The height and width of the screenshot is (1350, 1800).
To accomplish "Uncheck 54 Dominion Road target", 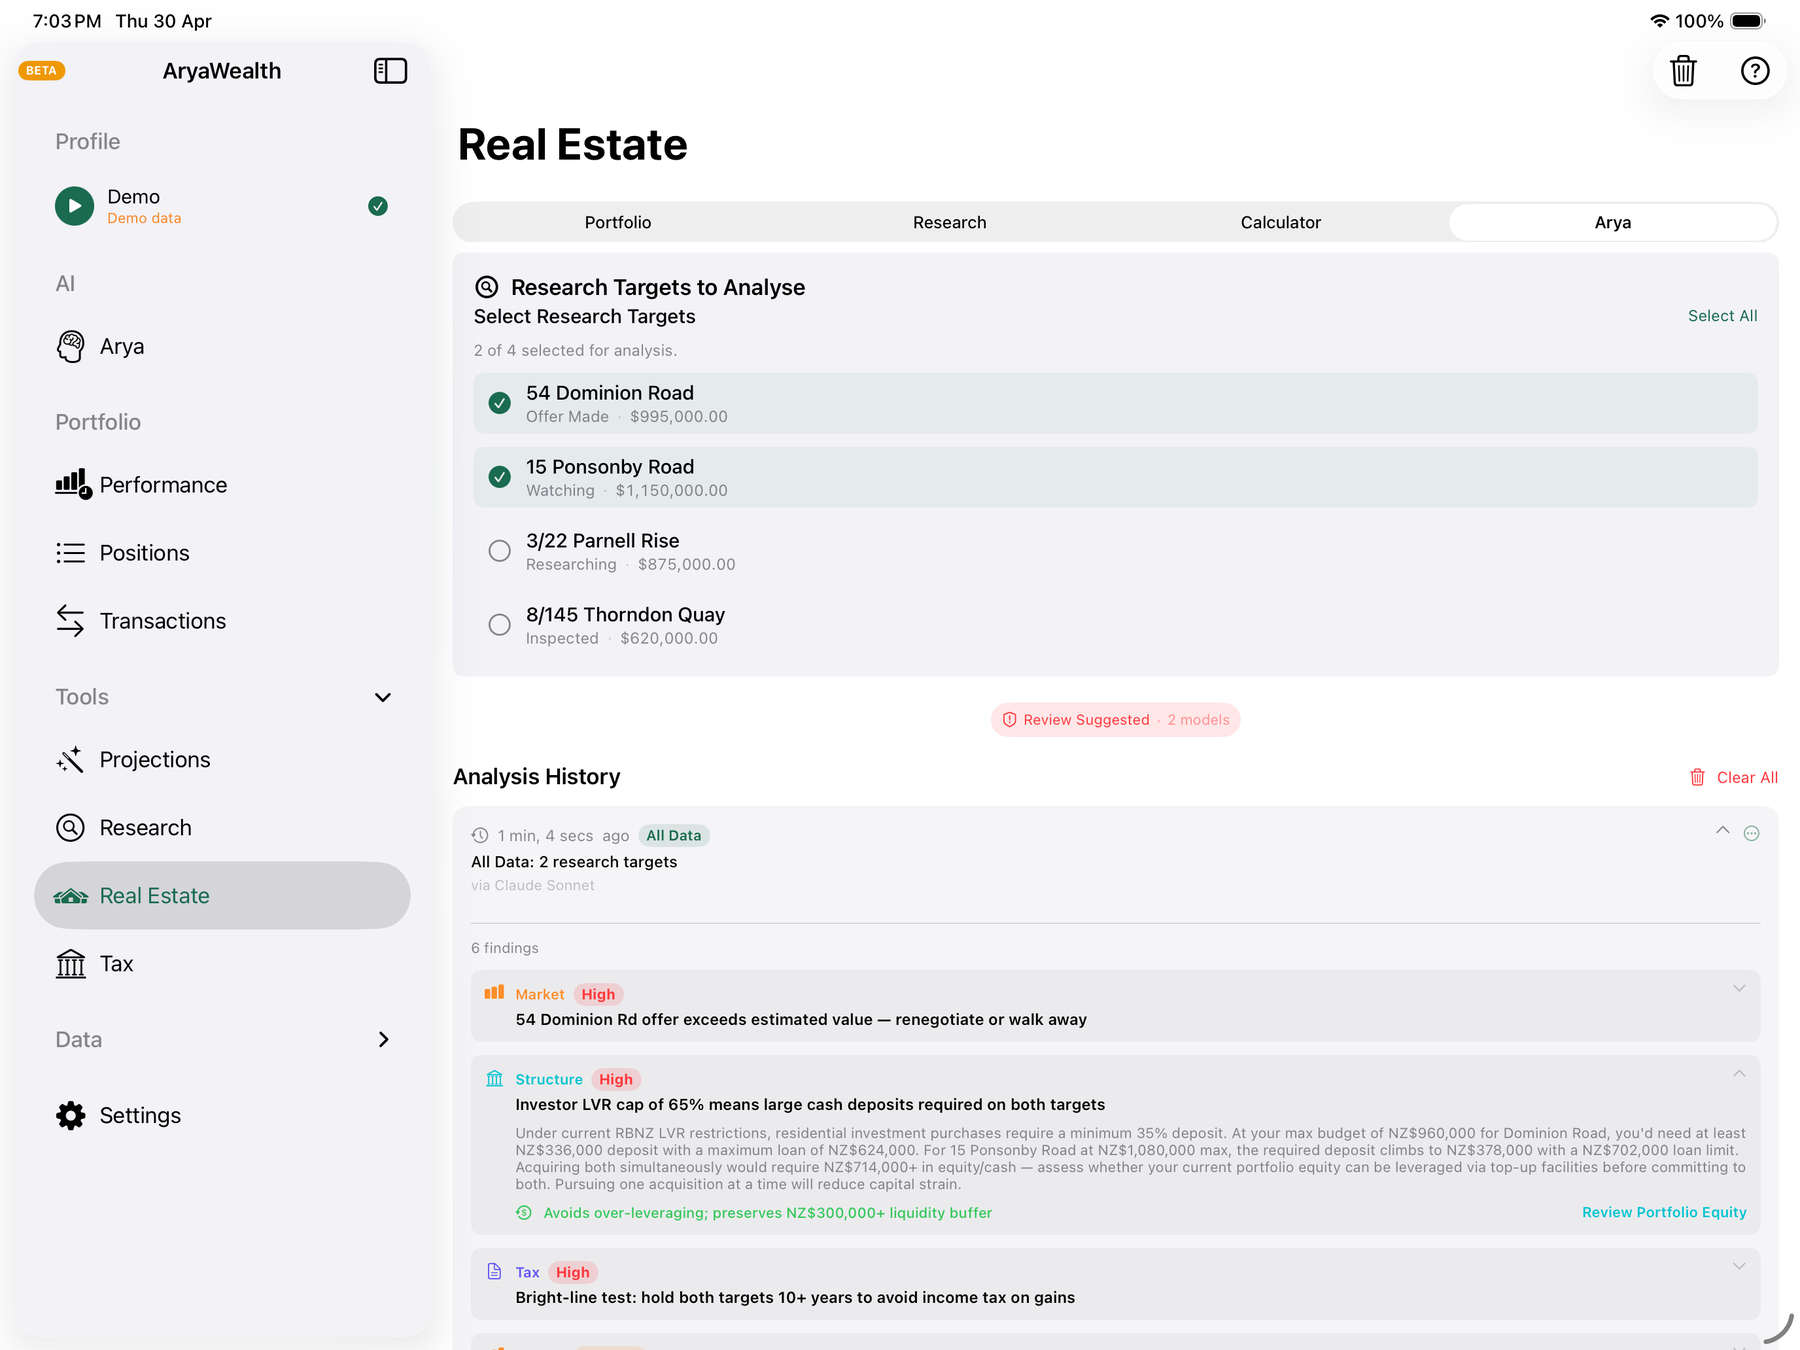I will (x=500, y=403).
